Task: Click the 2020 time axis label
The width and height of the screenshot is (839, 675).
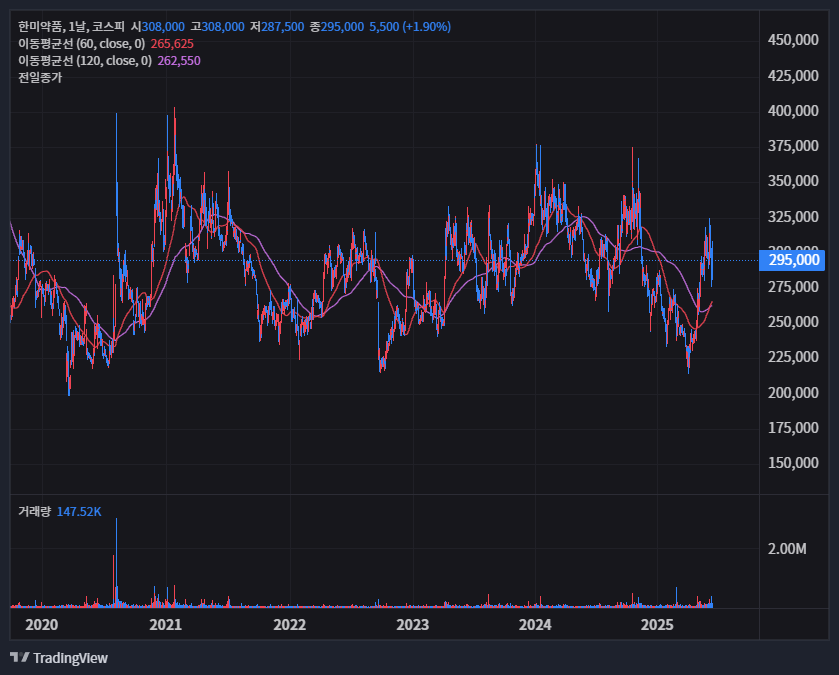Action: pyautogui.click(x=42, y=625)
